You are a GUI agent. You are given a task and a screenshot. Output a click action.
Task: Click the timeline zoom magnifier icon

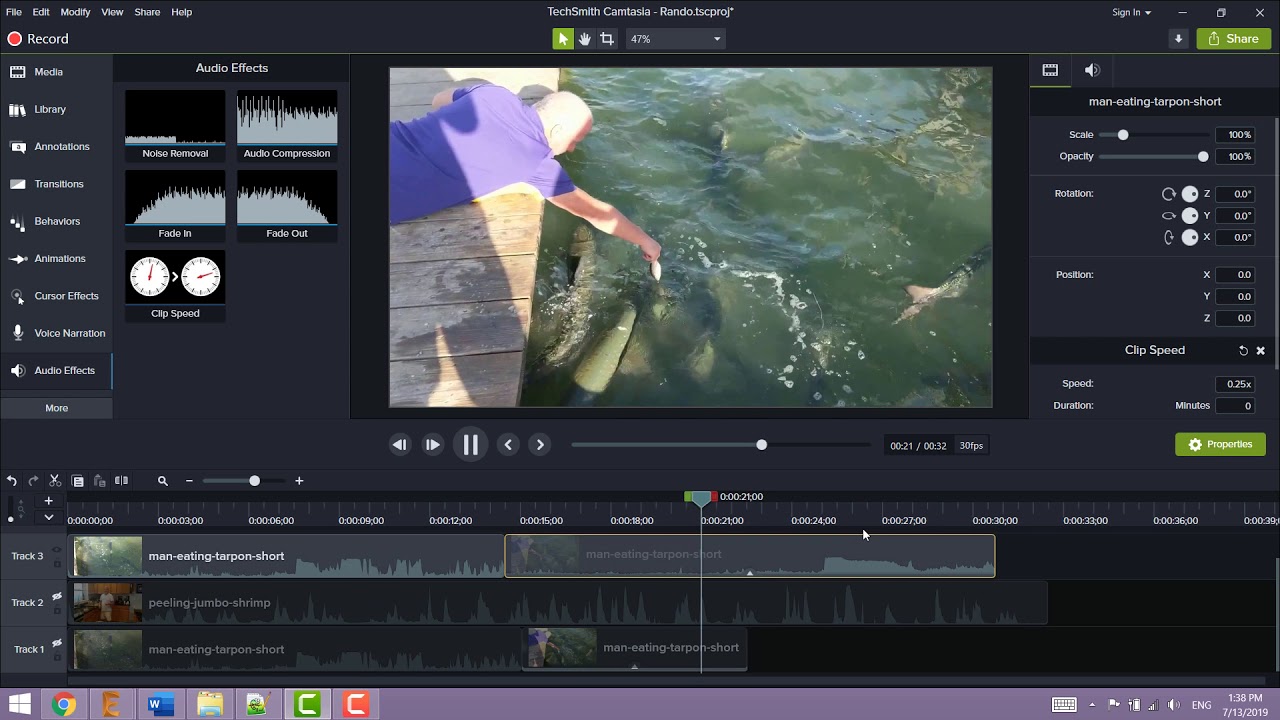point(162,481)
